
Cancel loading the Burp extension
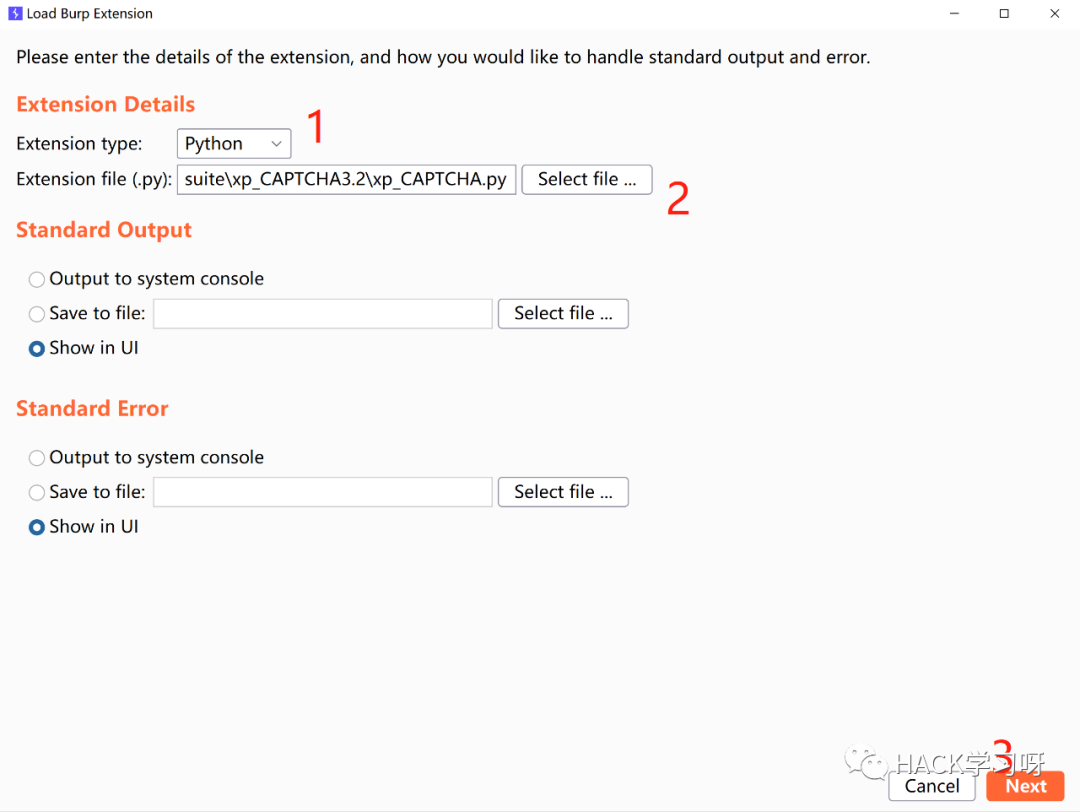[931, 786]
